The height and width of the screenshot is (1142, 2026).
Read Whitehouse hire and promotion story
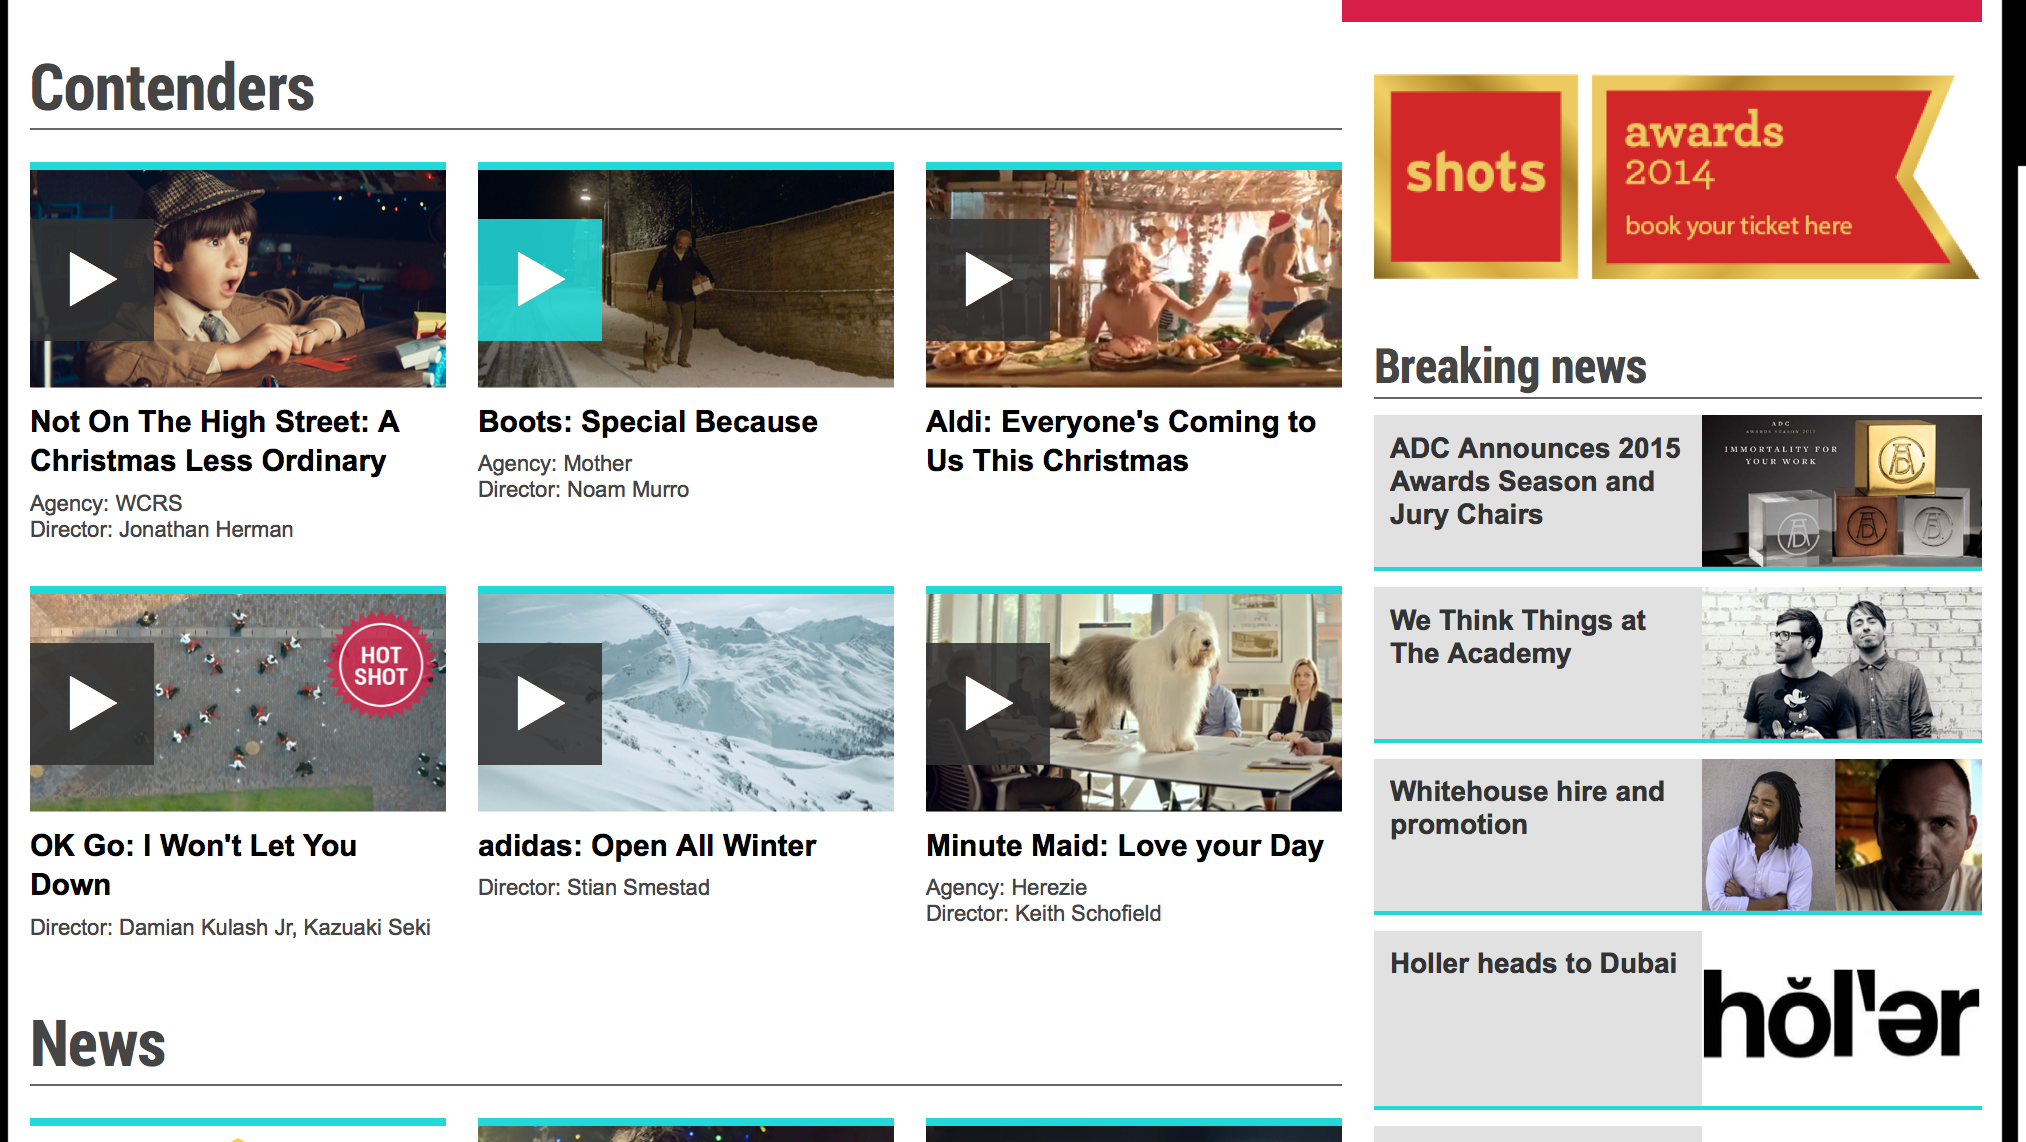(1526, 808)
